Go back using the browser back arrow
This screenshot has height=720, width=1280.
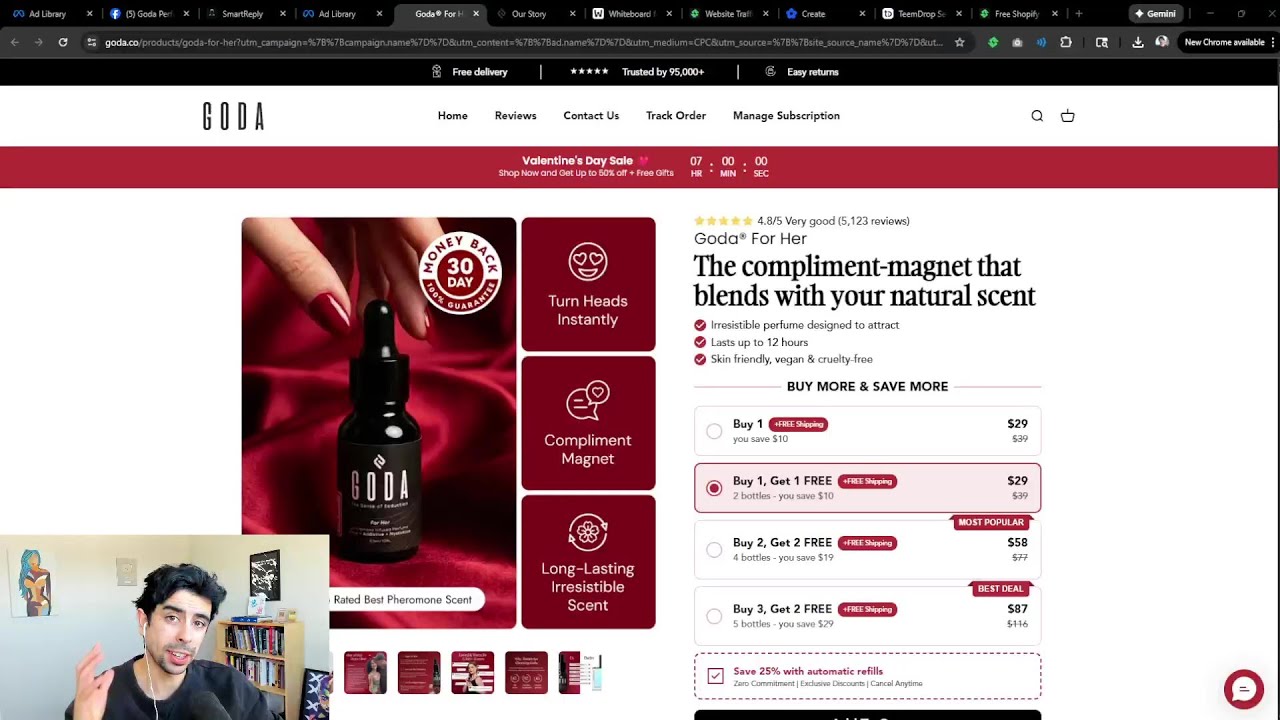15,42
